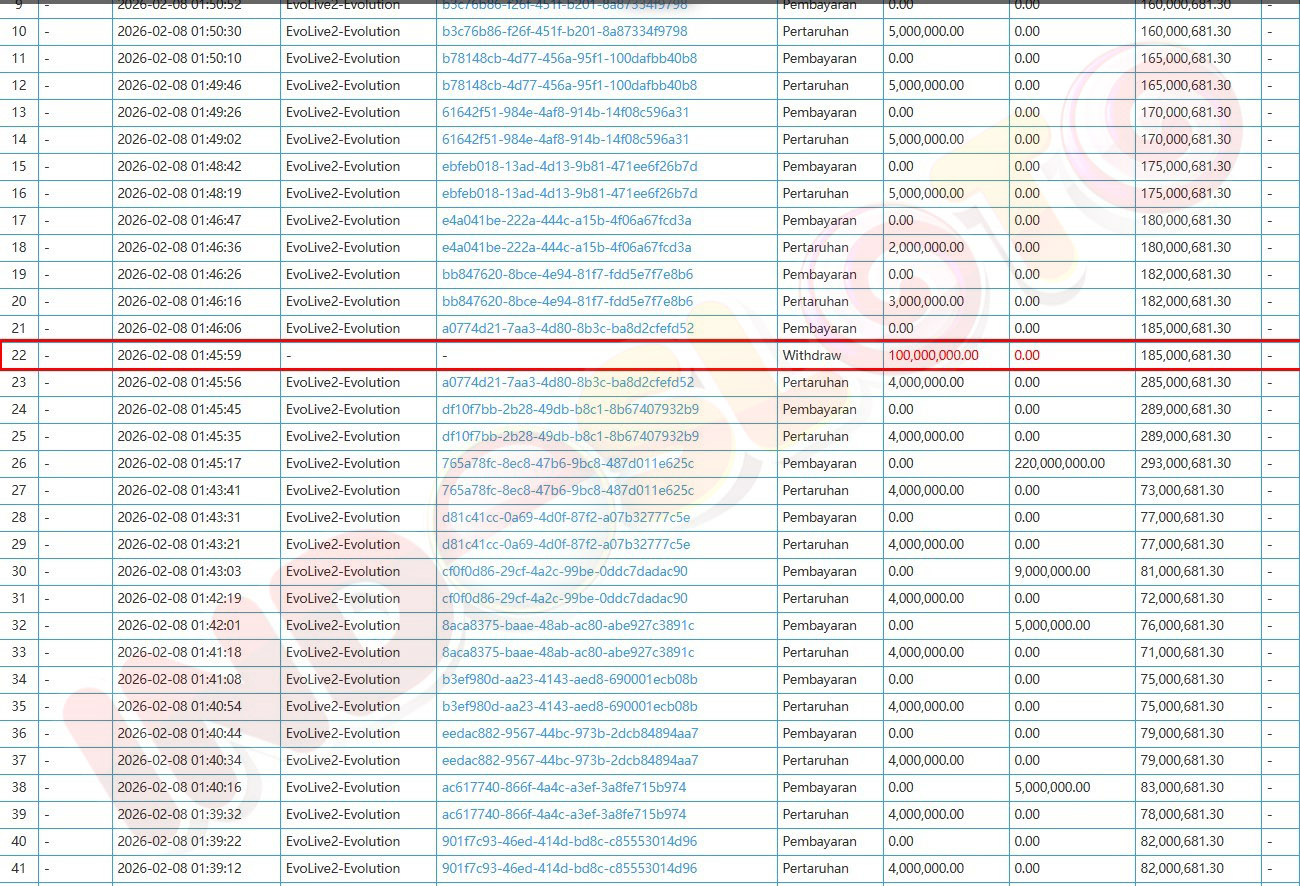Select the Withdraw cell in highlighted row 22
The image size is (1300, 886).
tap(811, 355)
